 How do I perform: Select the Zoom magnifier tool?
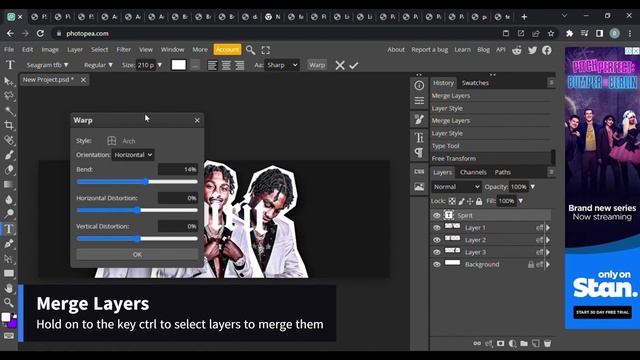(x=9, y=302)
